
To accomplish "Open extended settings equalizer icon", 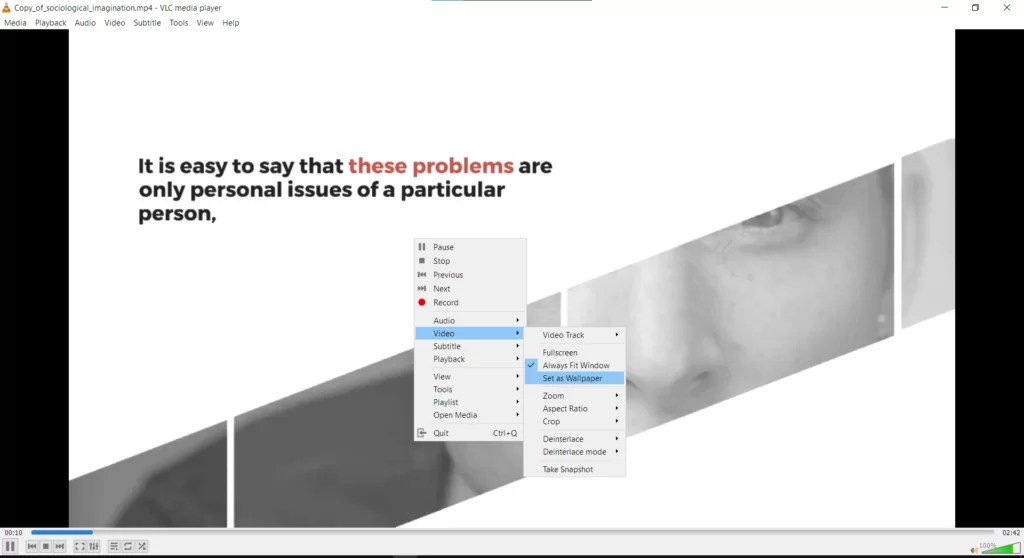I will pos(94,546).
